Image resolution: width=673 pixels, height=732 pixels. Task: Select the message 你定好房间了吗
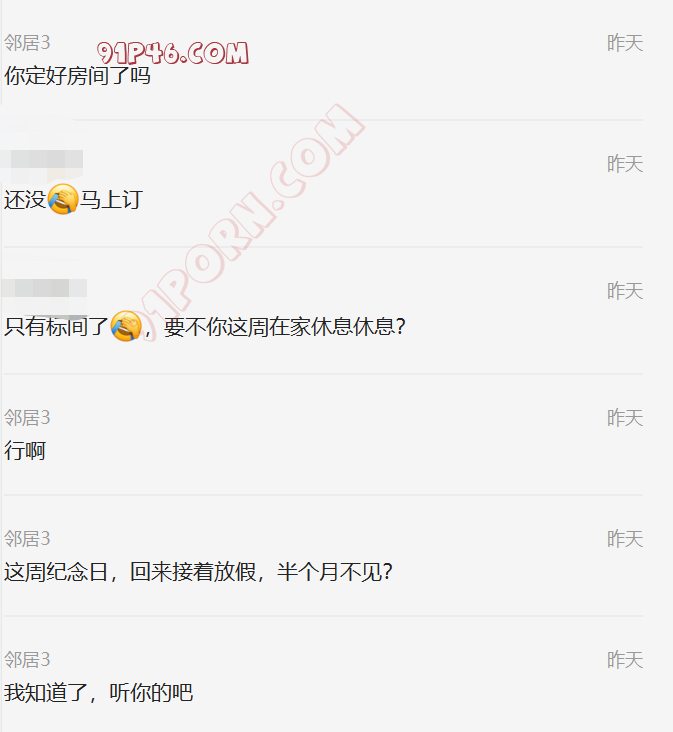(x=77, y=76)
